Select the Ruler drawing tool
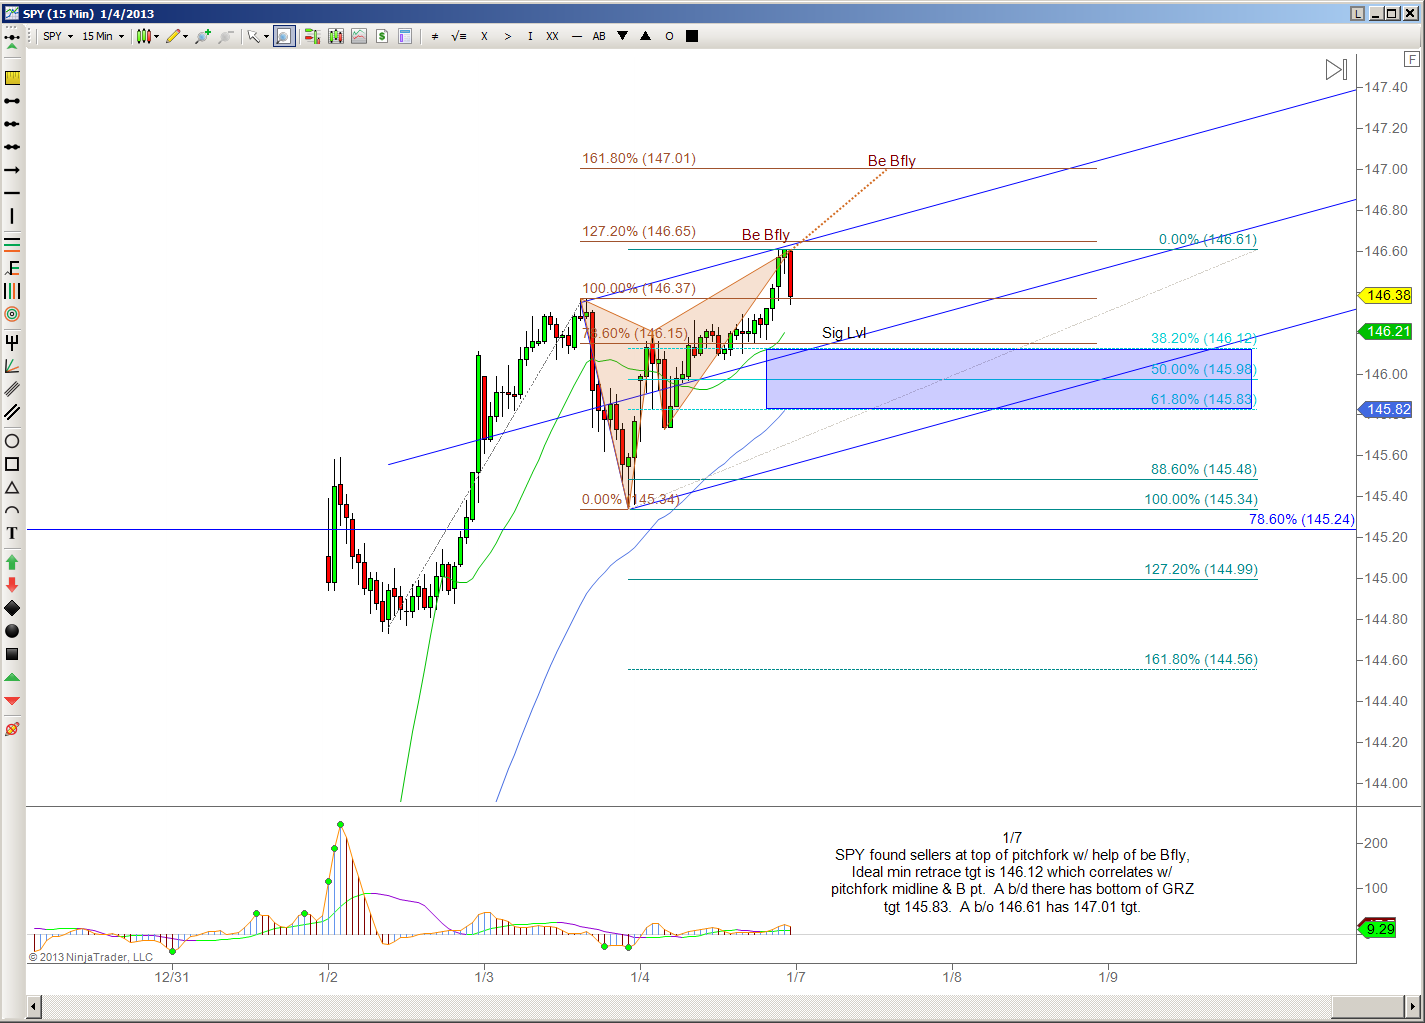1425x1023 pixels. point(12,78)
